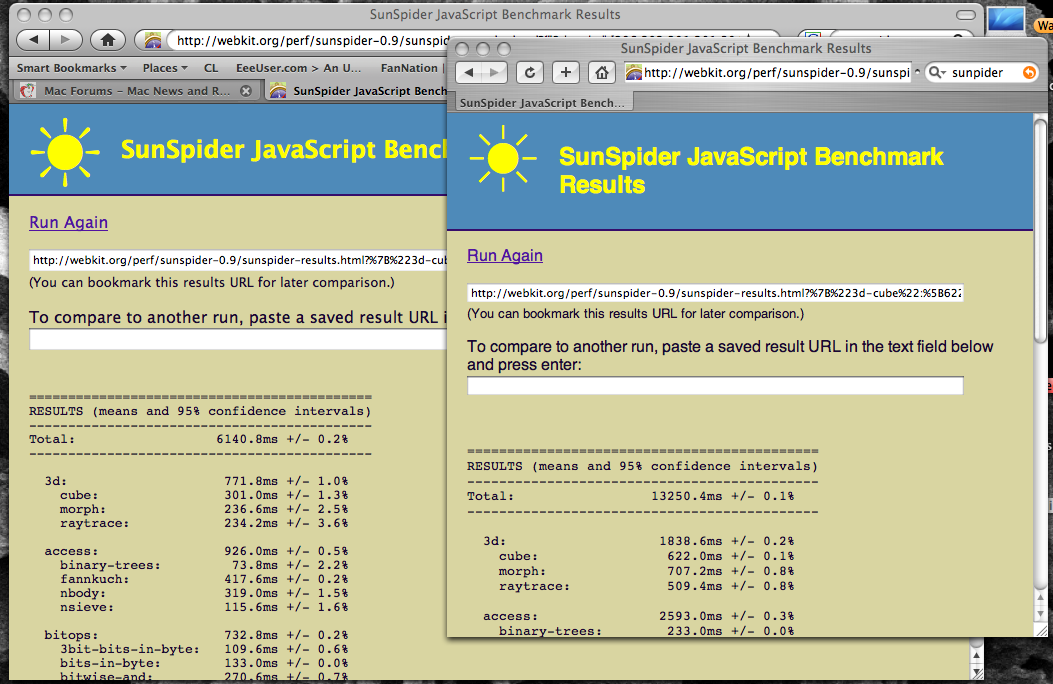
Task: Close the Mac Forums tab
Action: (x=246, y=91)
